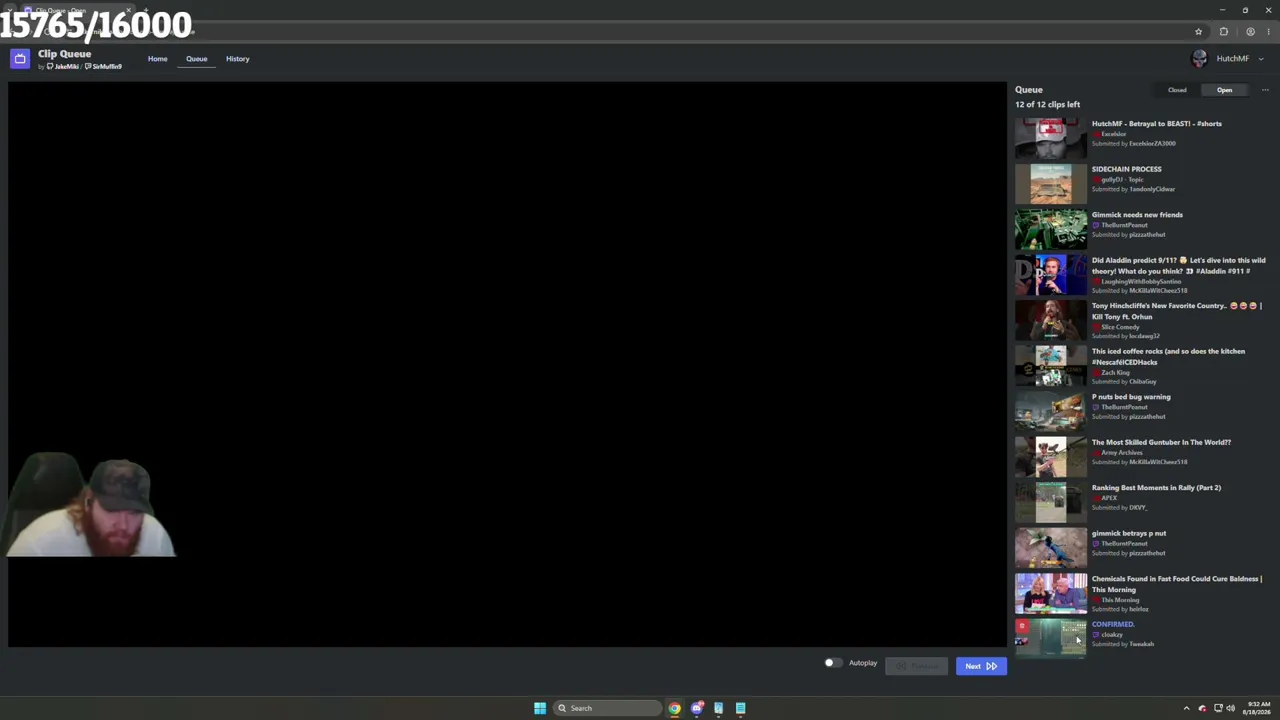Screen dimensions: 1280x720
Task: Click the '12 of 12 clips left' counter
Action: pyautogui.click(x=1047, y=105)
